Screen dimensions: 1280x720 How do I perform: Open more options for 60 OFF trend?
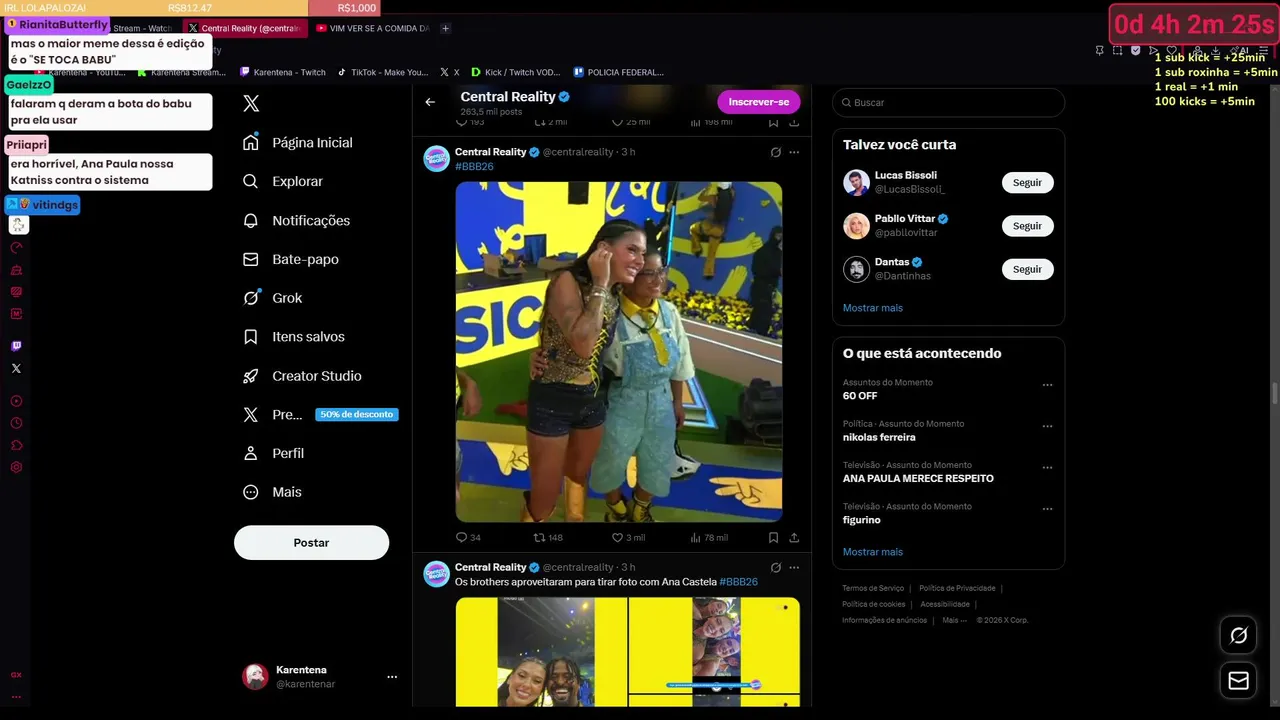click(x=1047, y=385)
